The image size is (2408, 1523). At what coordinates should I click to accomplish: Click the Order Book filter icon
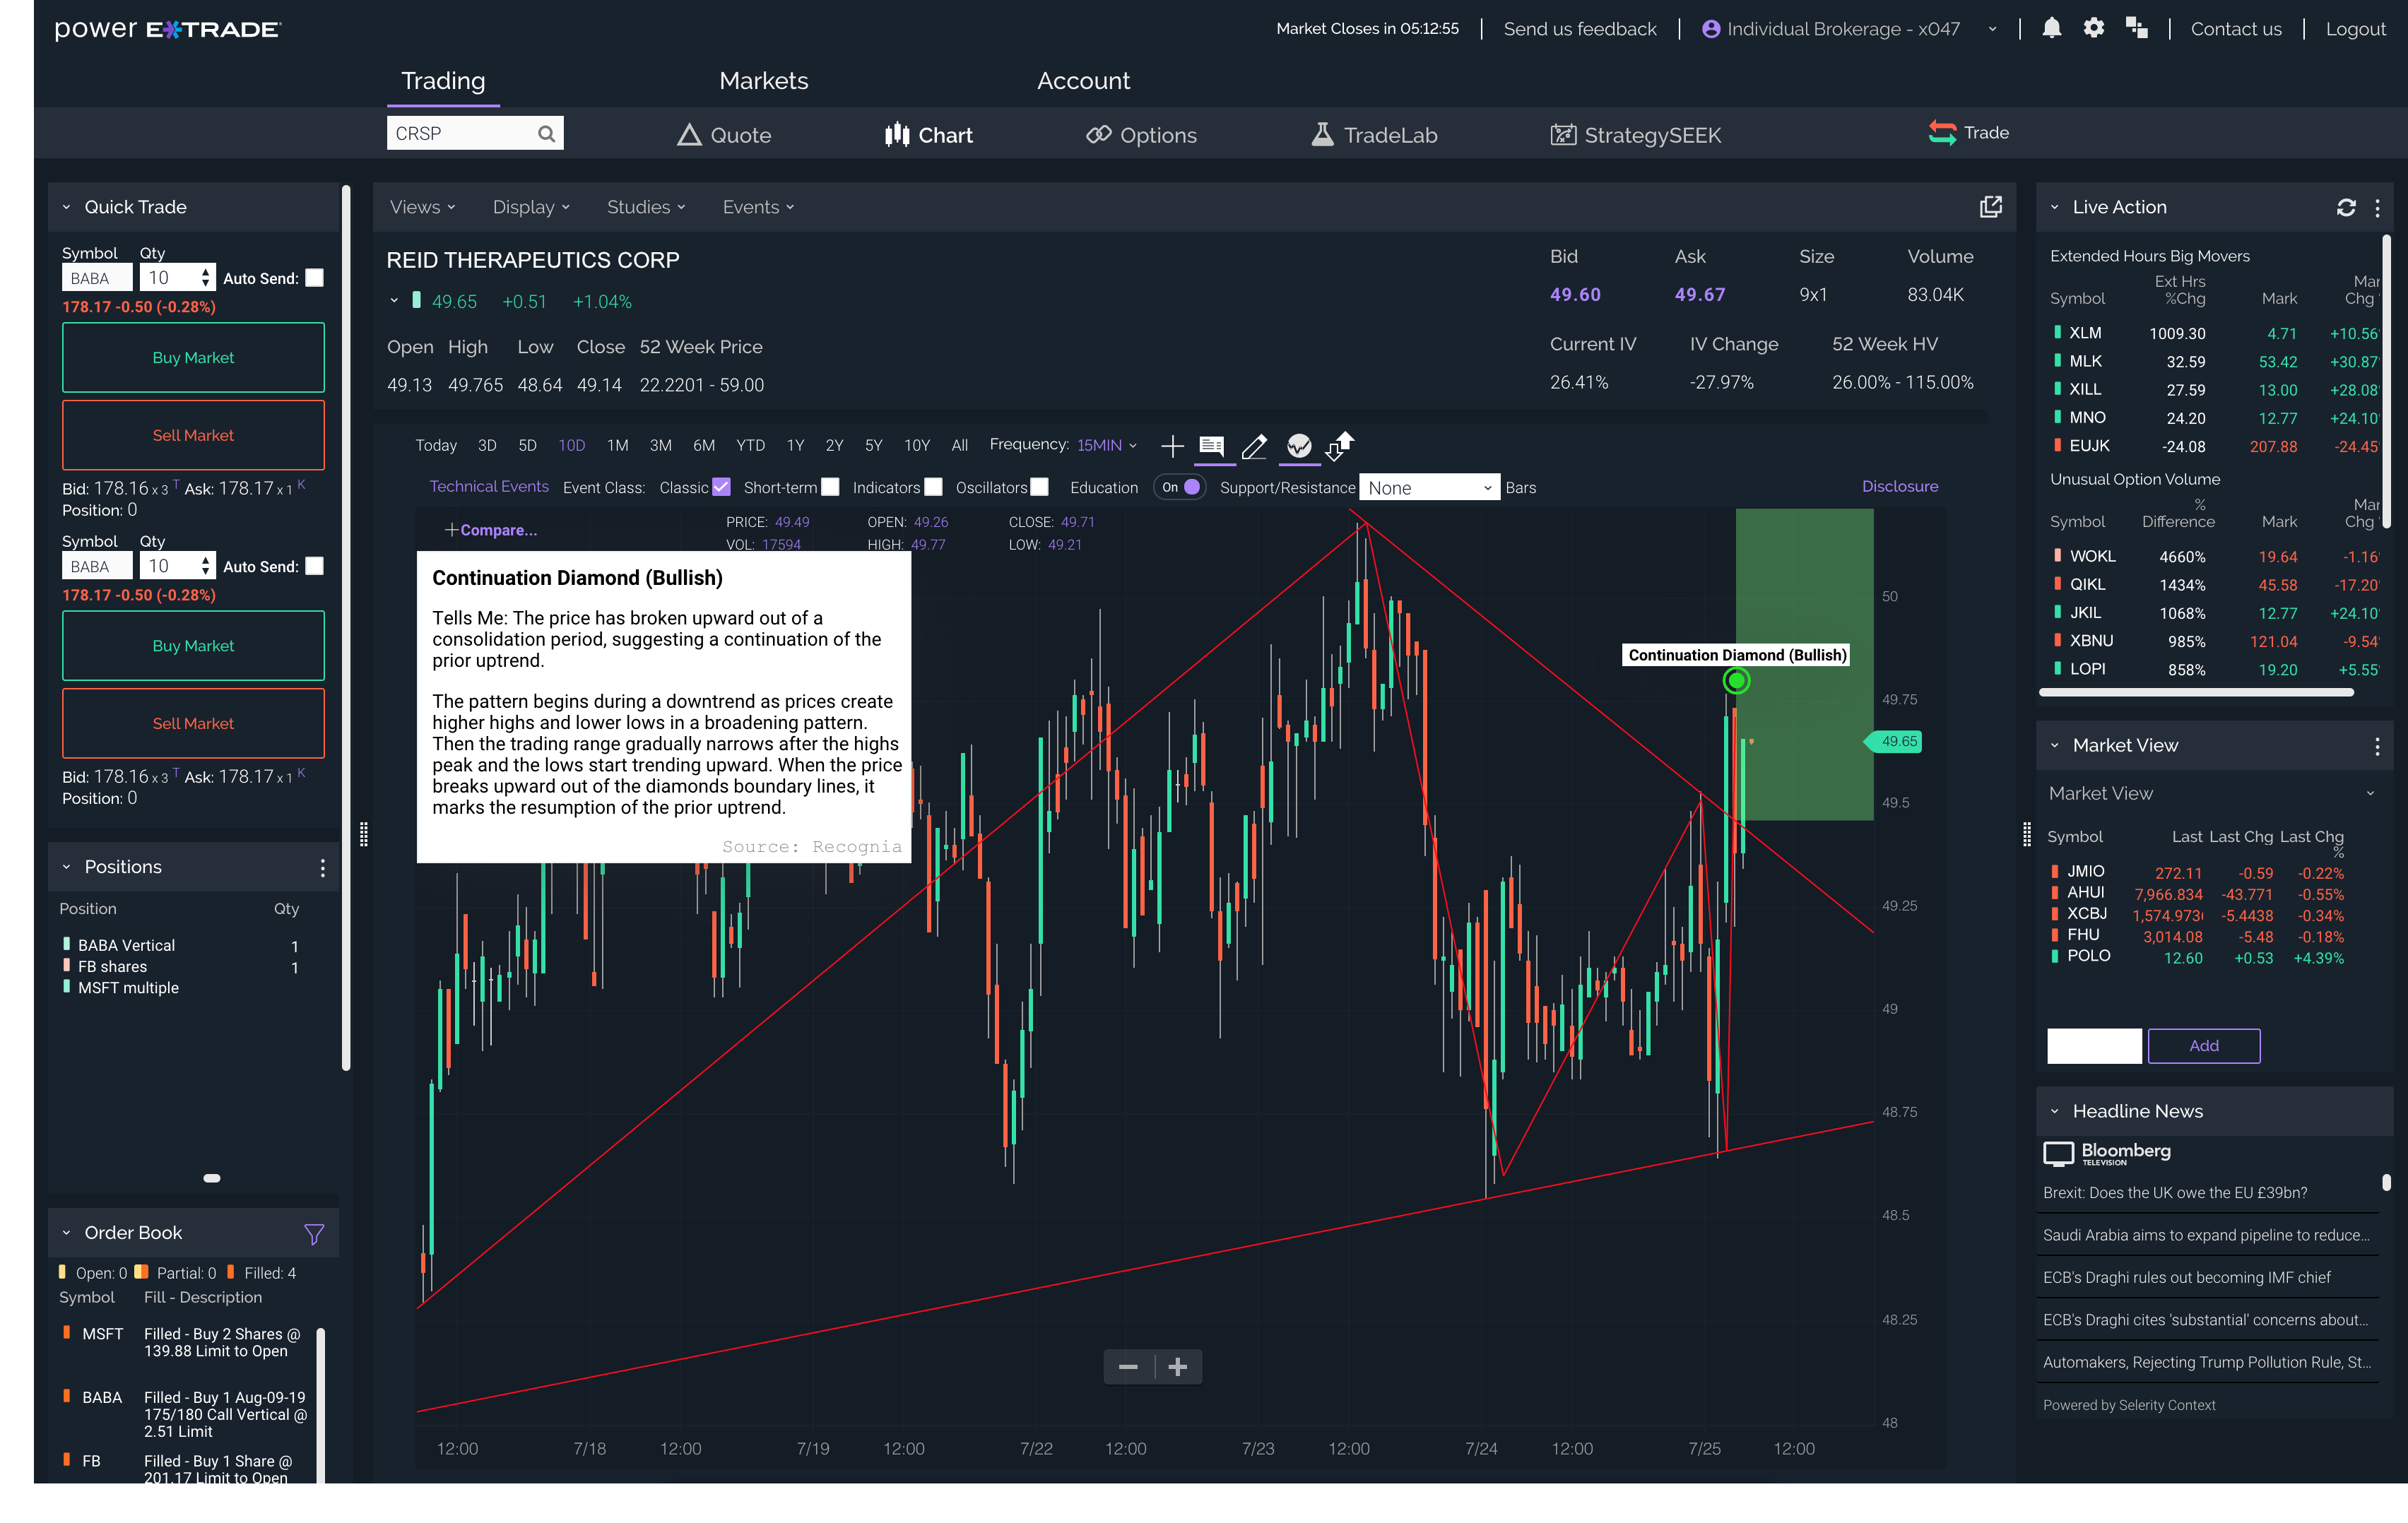314,1234
